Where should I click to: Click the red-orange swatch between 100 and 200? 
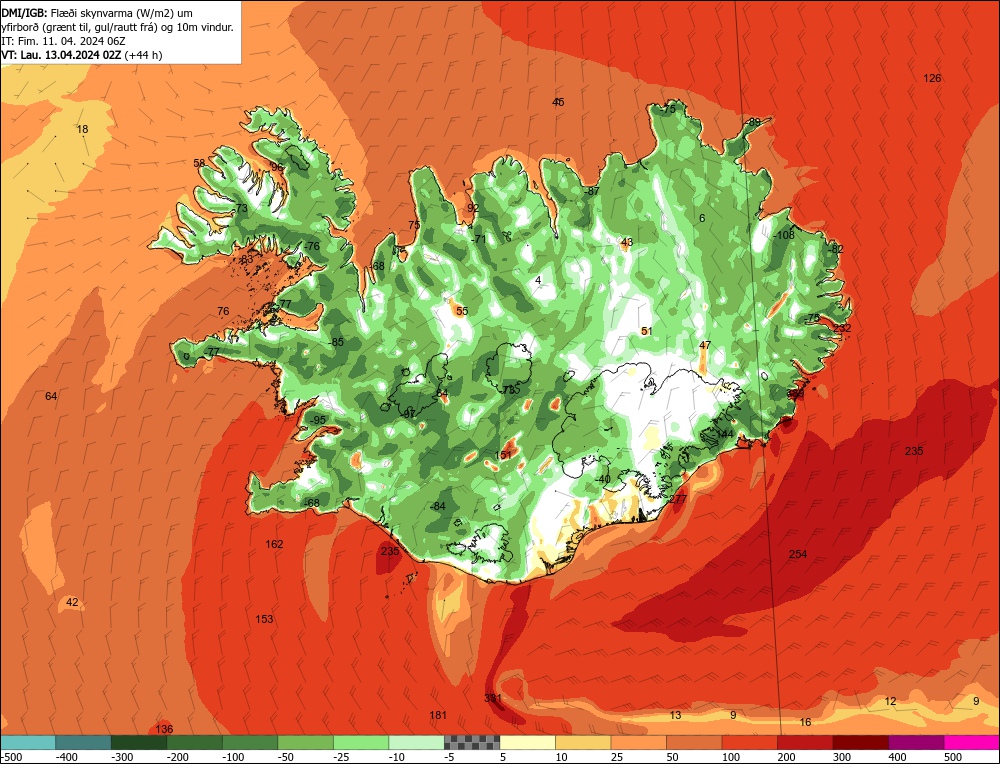click(749, 742)
